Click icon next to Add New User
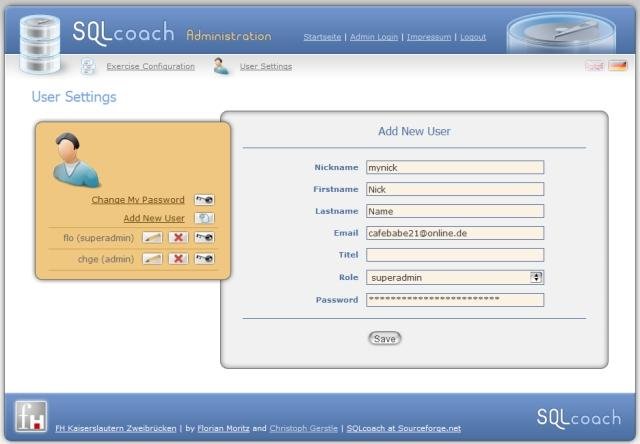 click(204, 218)
